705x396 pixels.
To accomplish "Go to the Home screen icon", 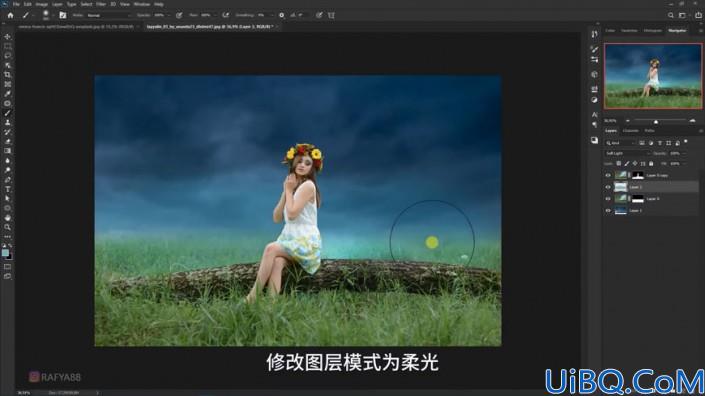I will pos(10,15).
